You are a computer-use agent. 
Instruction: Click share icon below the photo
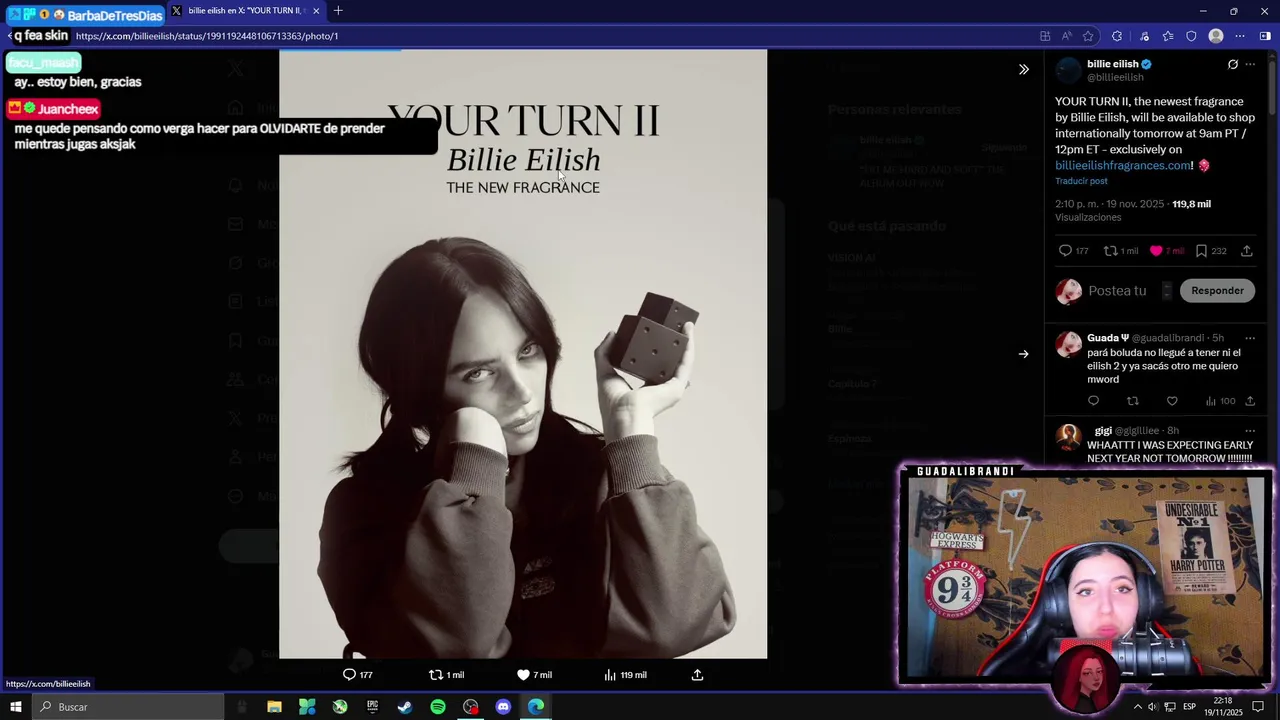click(x=697, y=675)
